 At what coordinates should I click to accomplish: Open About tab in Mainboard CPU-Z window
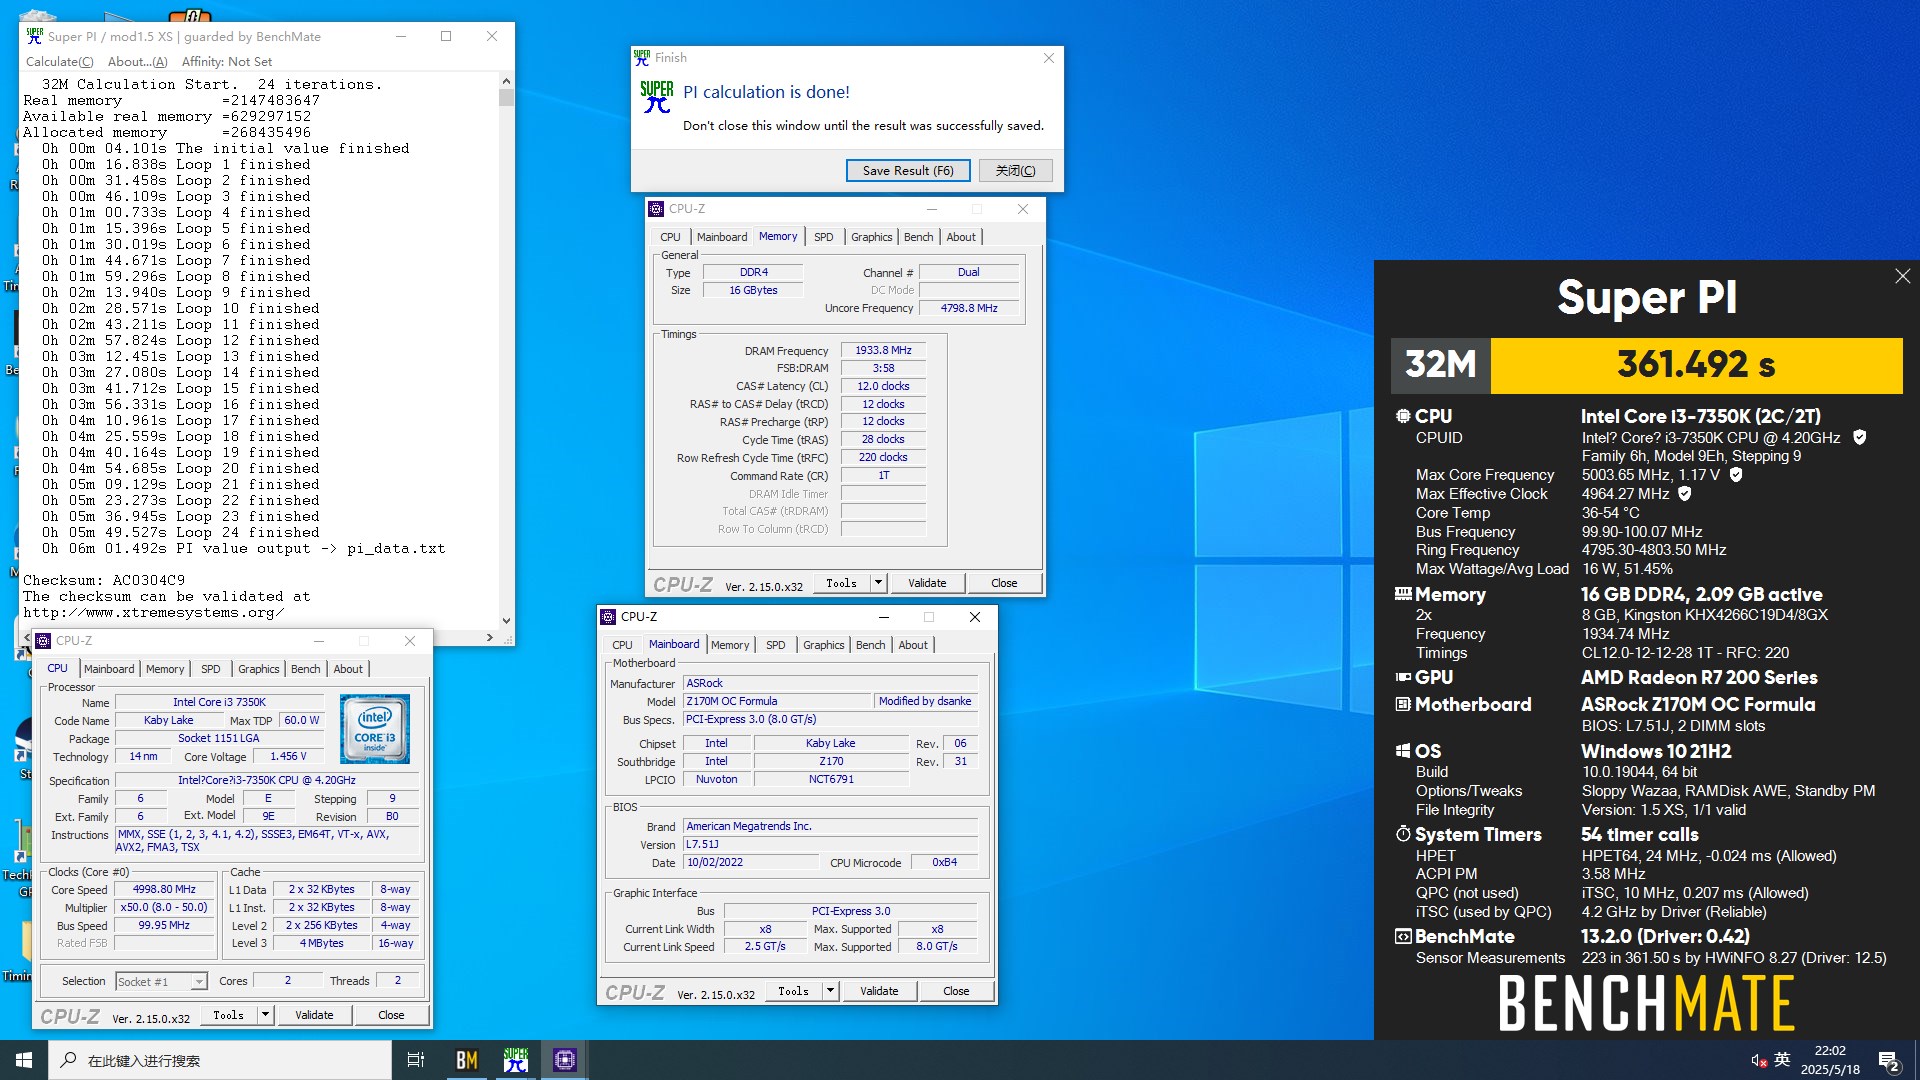912,645
